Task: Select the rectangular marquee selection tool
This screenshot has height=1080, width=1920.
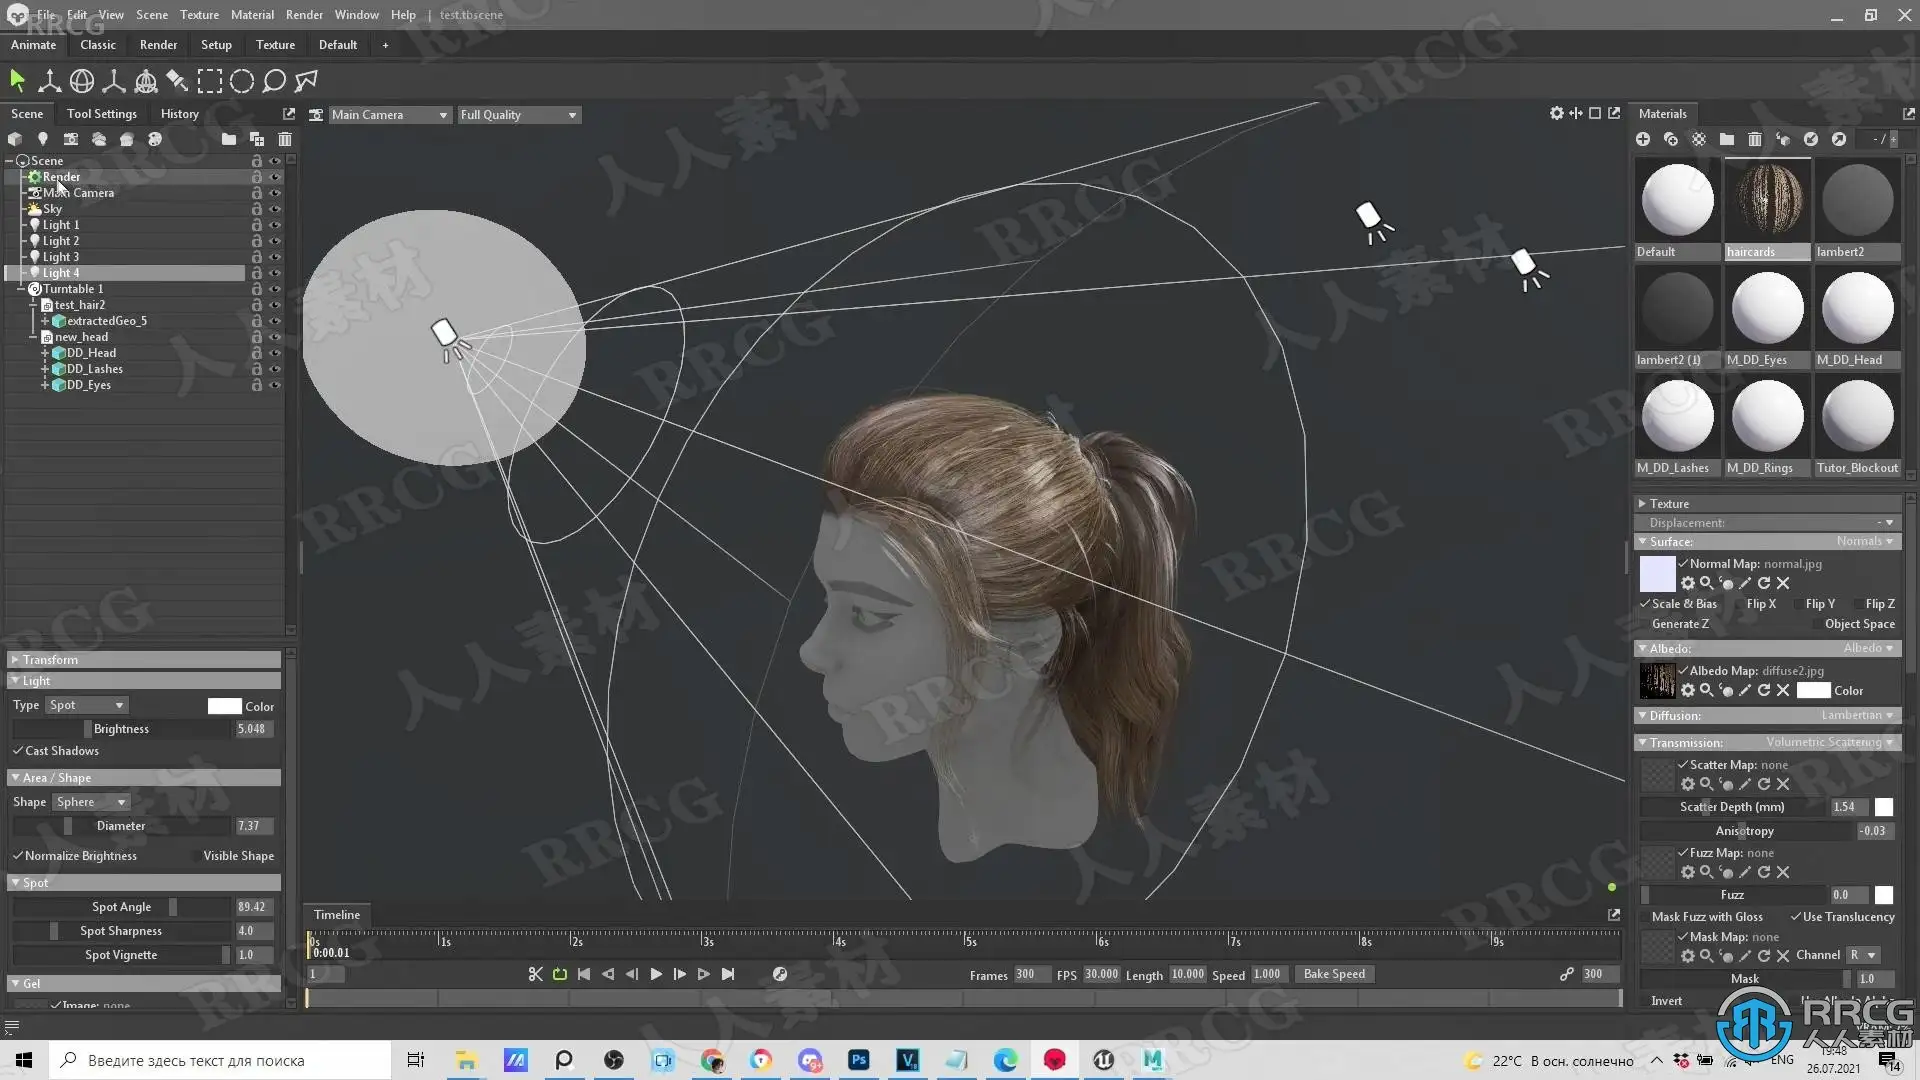Action: pos(210,81)
